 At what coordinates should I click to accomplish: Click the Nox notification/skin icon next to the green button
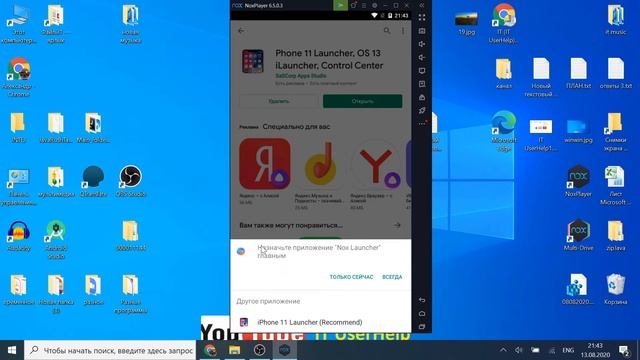(x=353, y=5)
